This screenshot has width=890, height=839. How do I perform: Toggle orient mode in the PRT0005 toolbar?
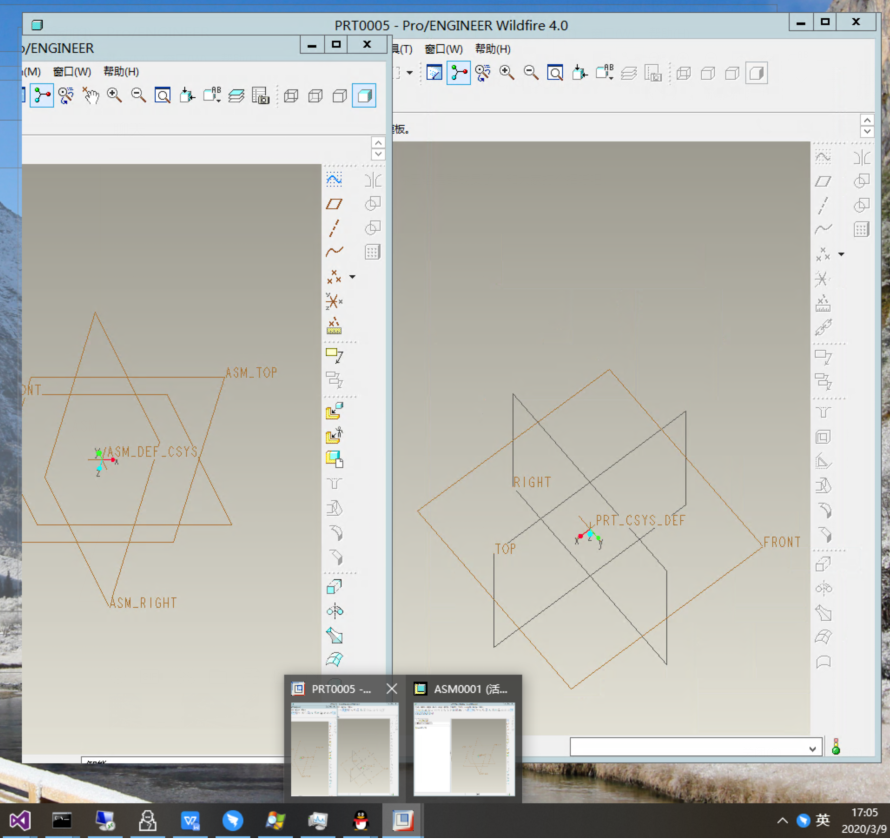point(482,73)
